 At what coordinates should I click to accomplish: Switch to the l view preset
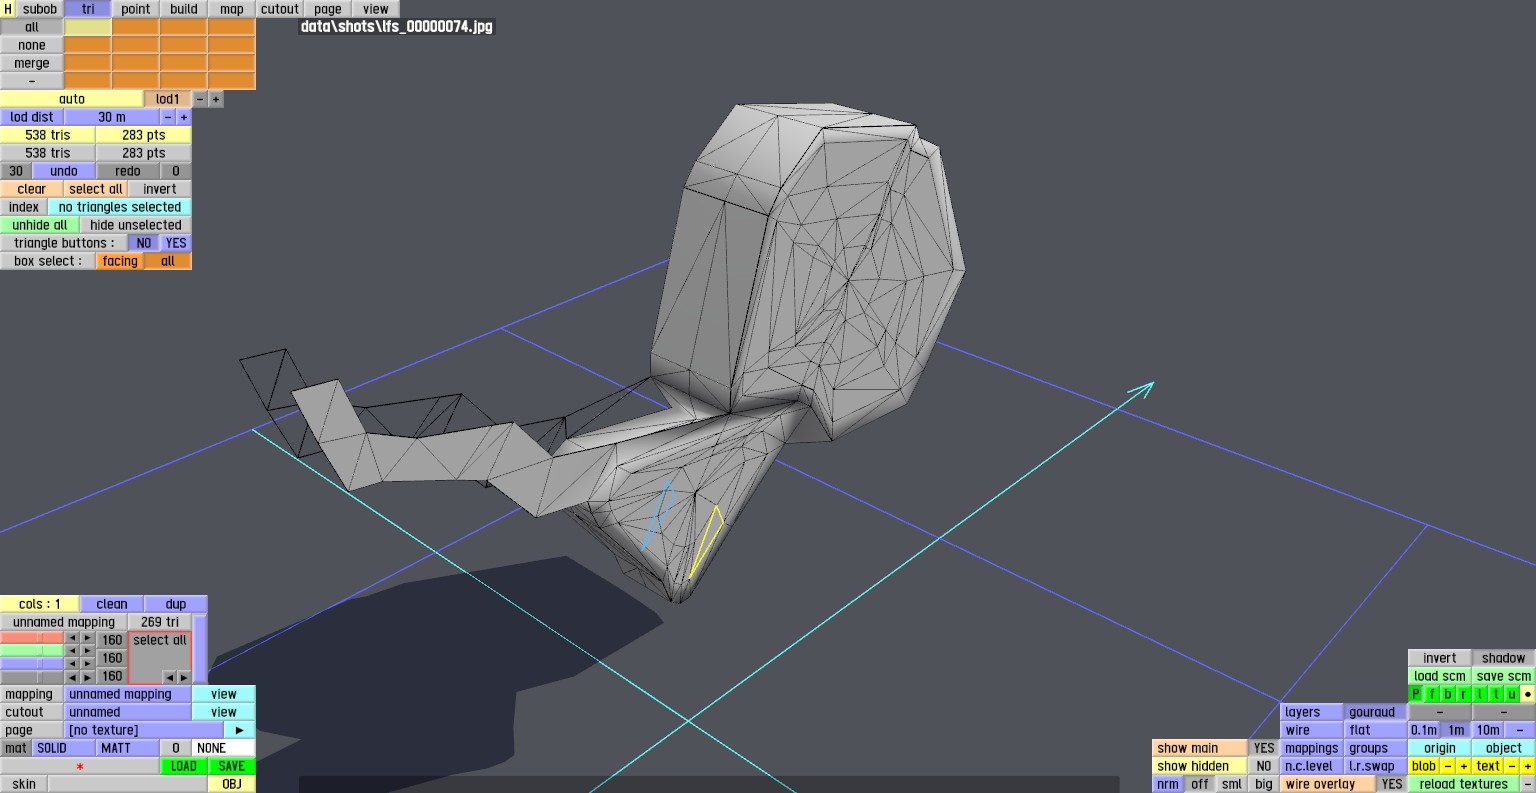(x=1480, y=694)
